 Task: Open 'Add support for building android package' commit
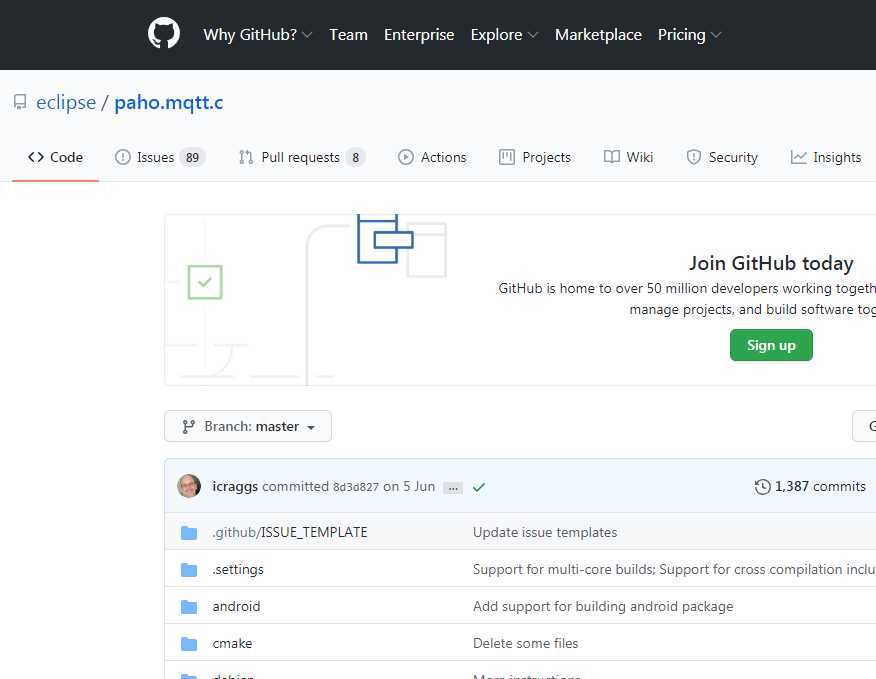pyautogui.click(x=603, y=606)
